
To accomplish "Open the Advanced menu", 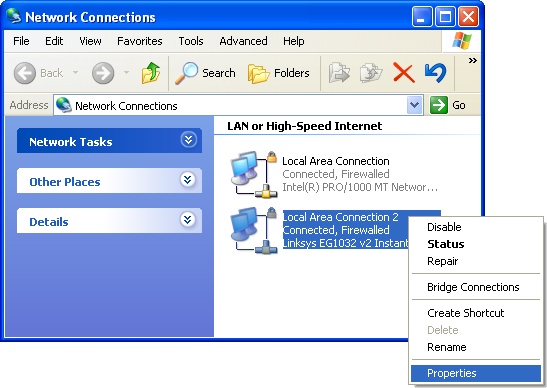I will point(243,41).
